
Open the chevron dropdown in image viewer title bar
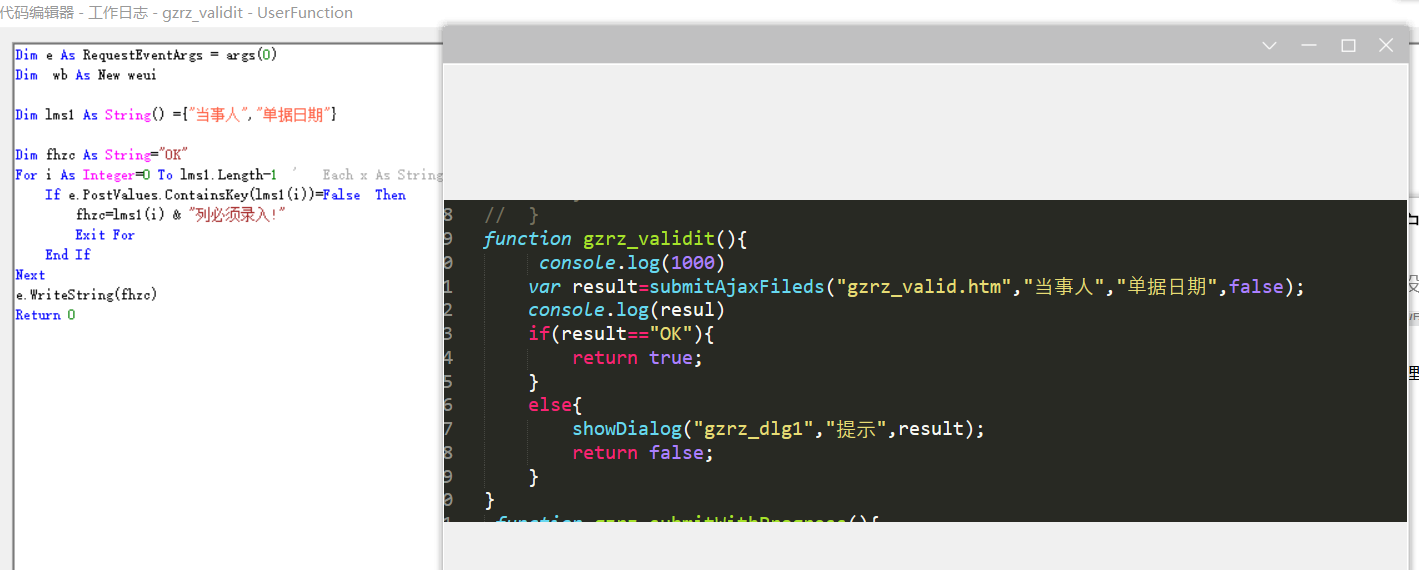pyautogui.click(x=1270, y=46)
